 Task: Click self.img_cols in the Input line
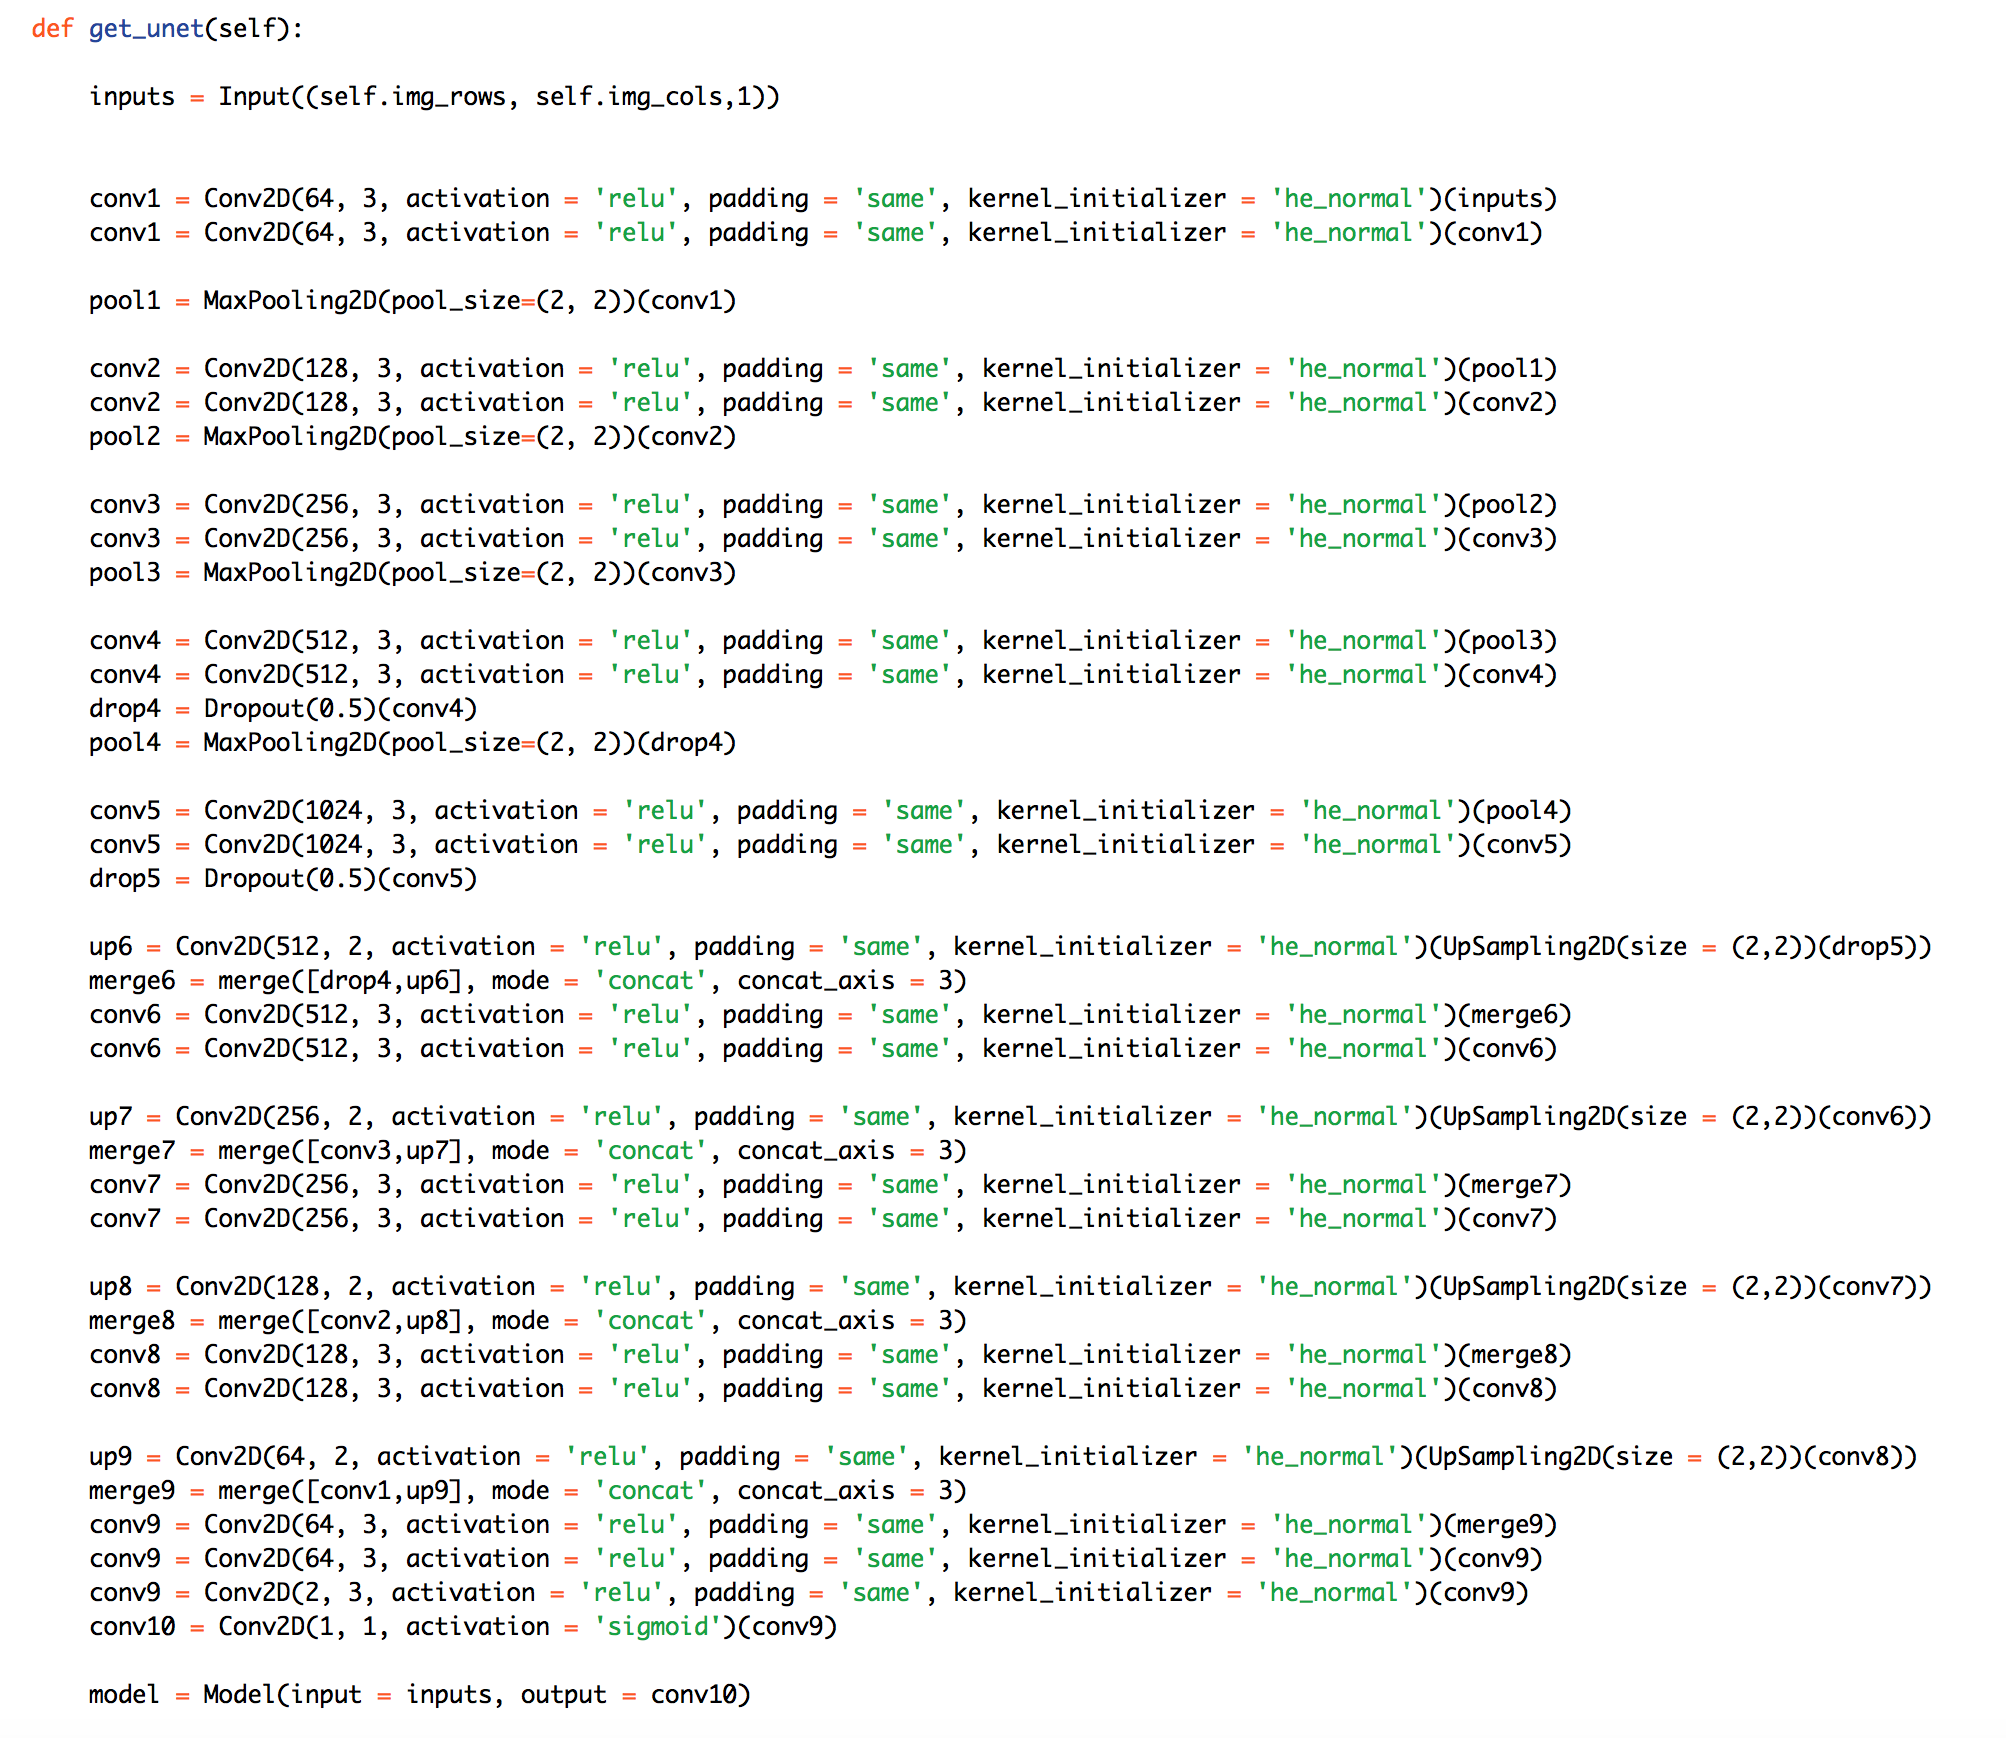628,96
